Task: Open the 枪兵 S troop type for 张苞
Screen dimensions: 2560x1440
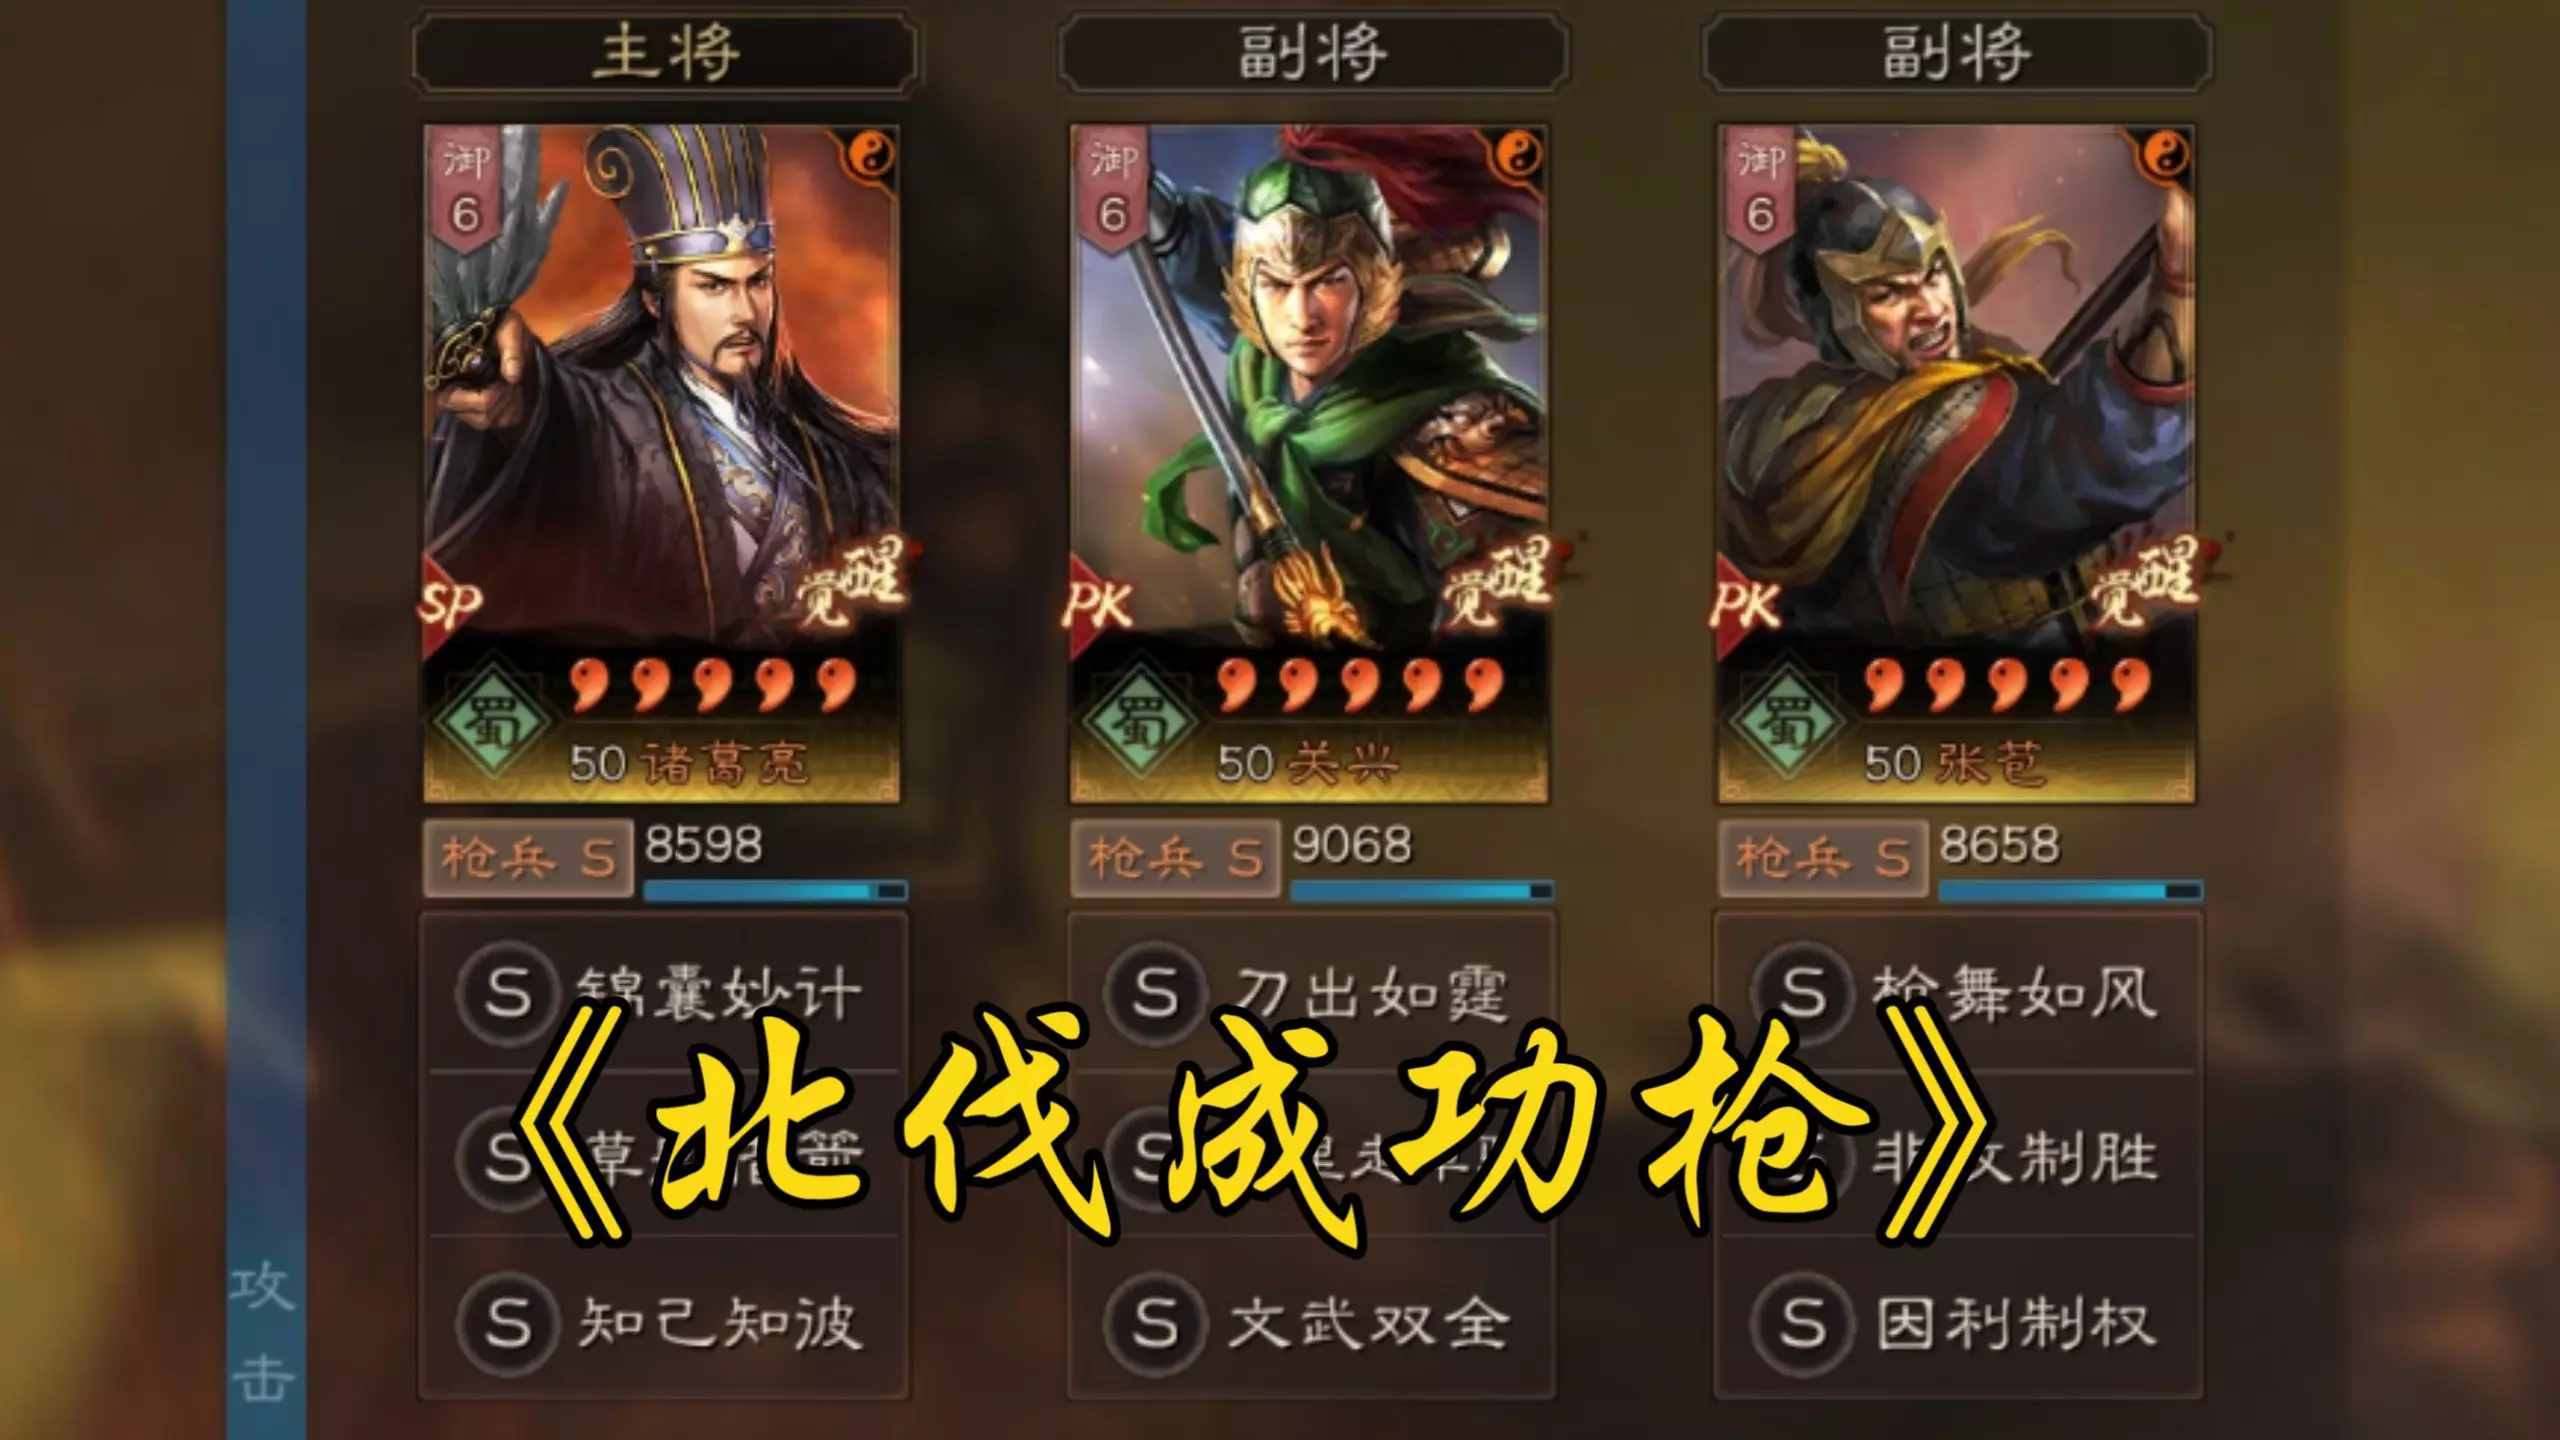Action: click(x=1823, y=858)
